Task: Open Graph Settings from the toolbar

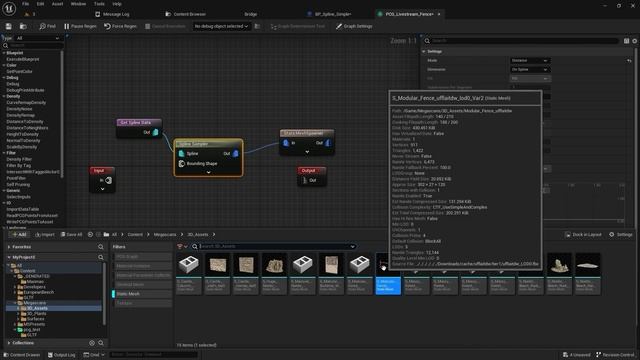Action: coord(354,26)
